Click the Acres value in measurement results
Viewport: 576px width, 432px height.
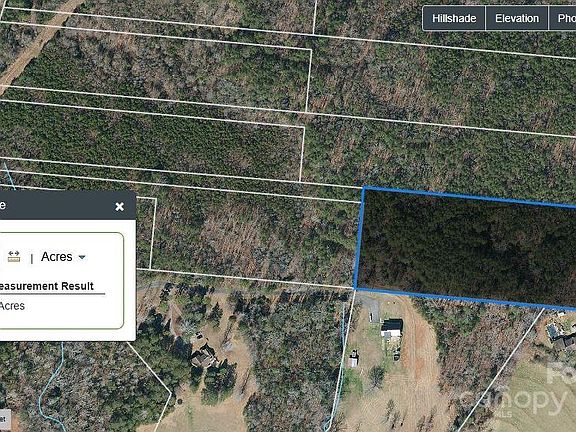point(12,306)
